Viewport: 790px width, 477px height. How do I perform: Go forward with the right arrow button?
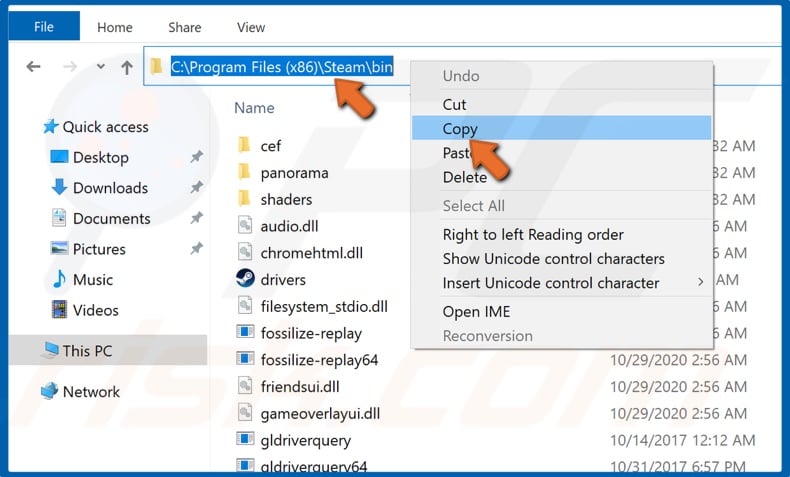pos(71,66)
